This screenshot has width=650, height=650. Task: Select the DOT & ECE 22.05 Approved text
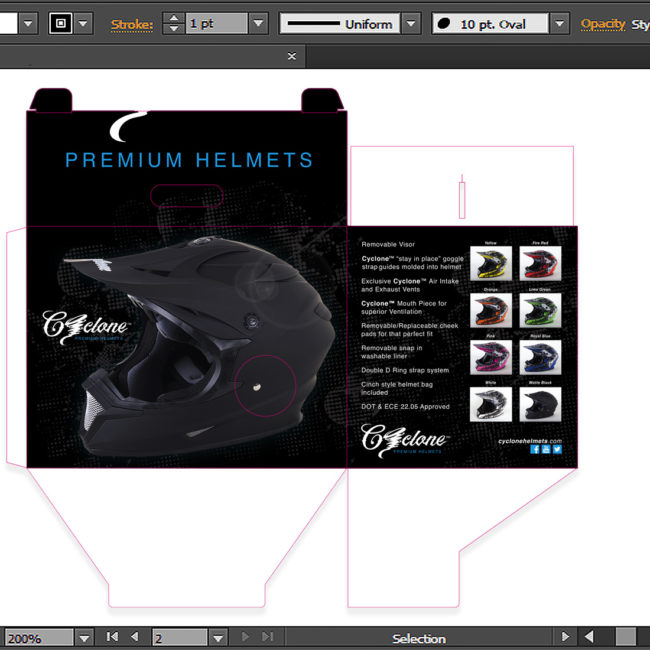click(x=405, y=407)
